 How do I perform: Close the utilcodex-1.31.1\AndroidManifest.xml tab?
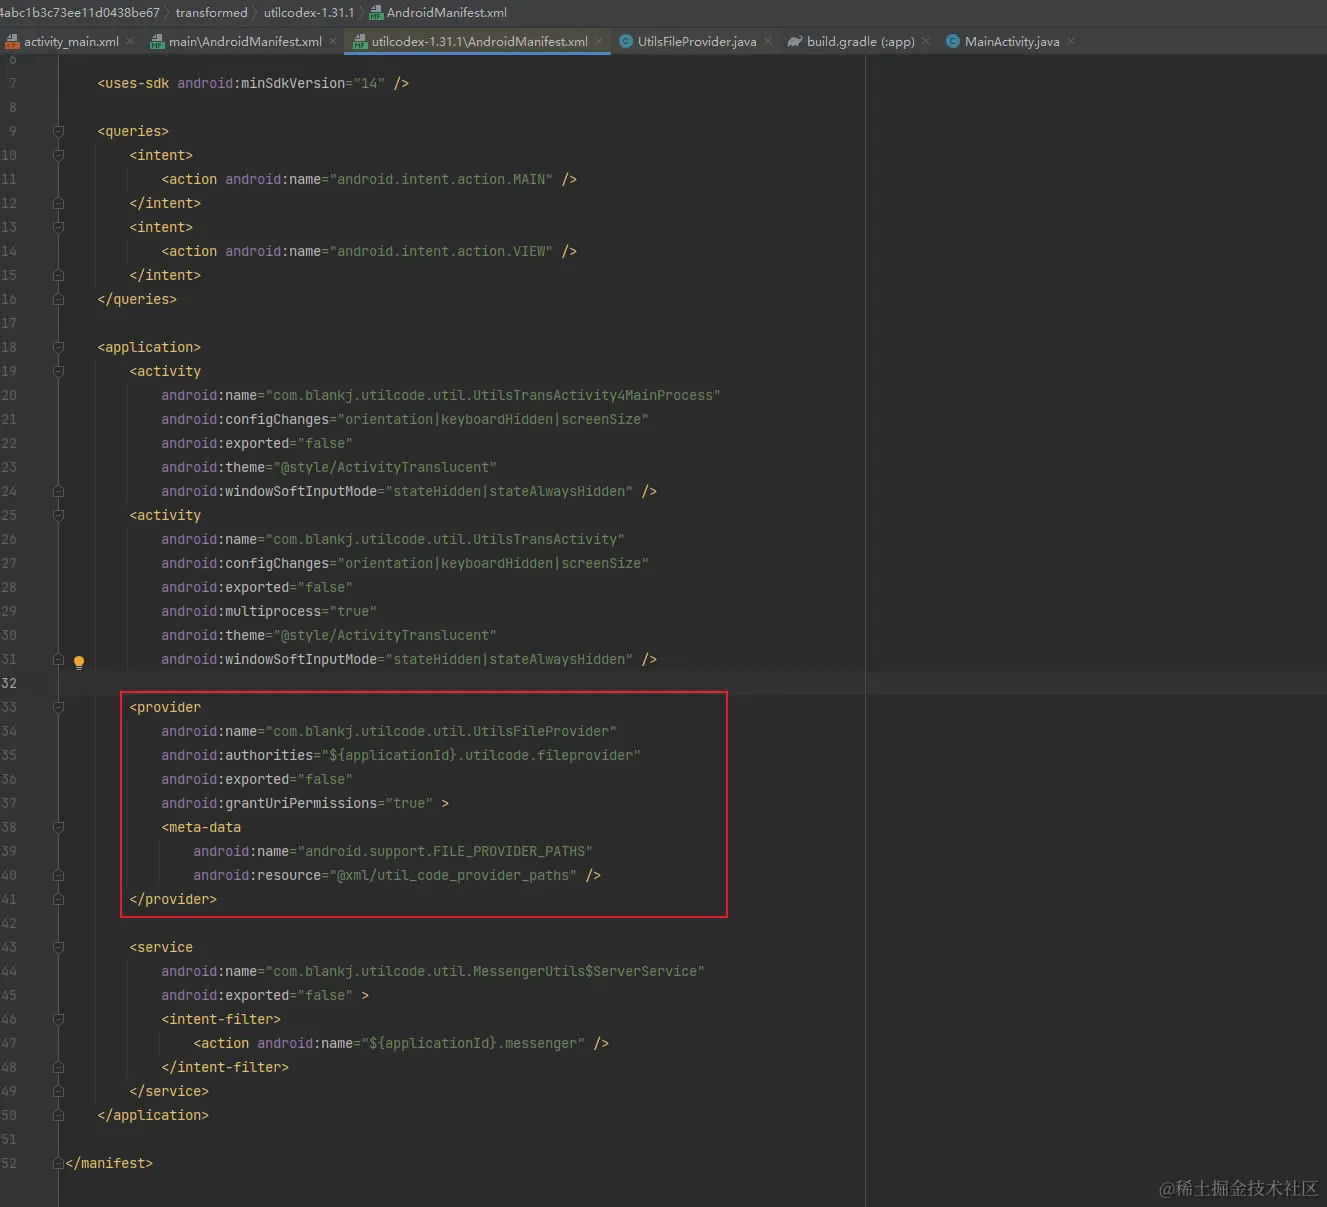point(599,41)
